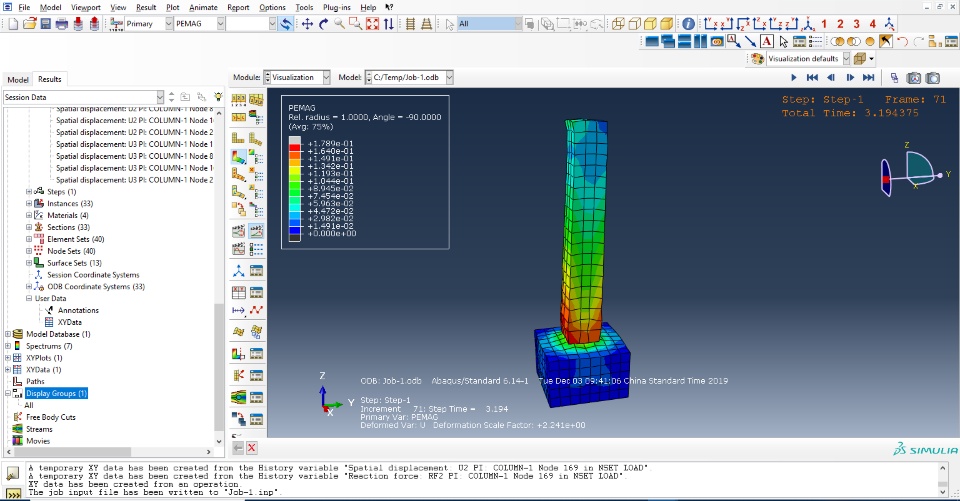Step to next frame
Image resolution: width=960 pixels, height=501 pixels.
click(850, 78)
